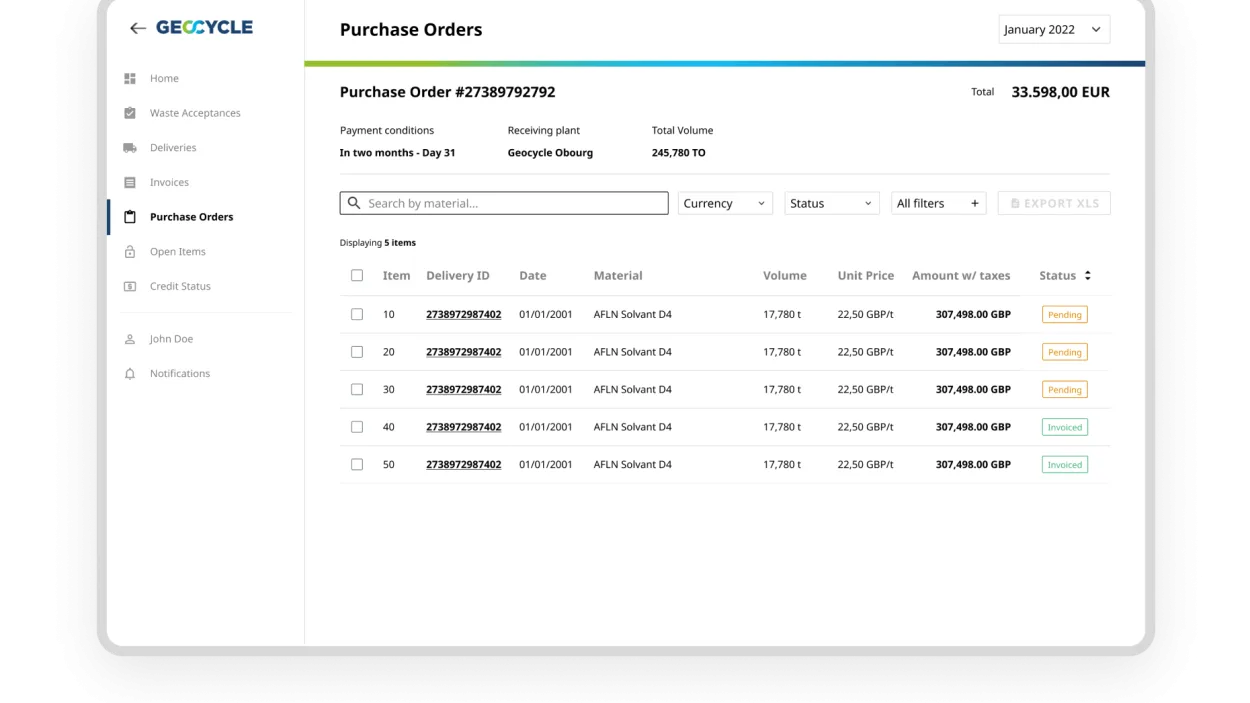Click the Notifications bell icon
The height and width of the screenshot is (703, 1250).
point(130,374)
